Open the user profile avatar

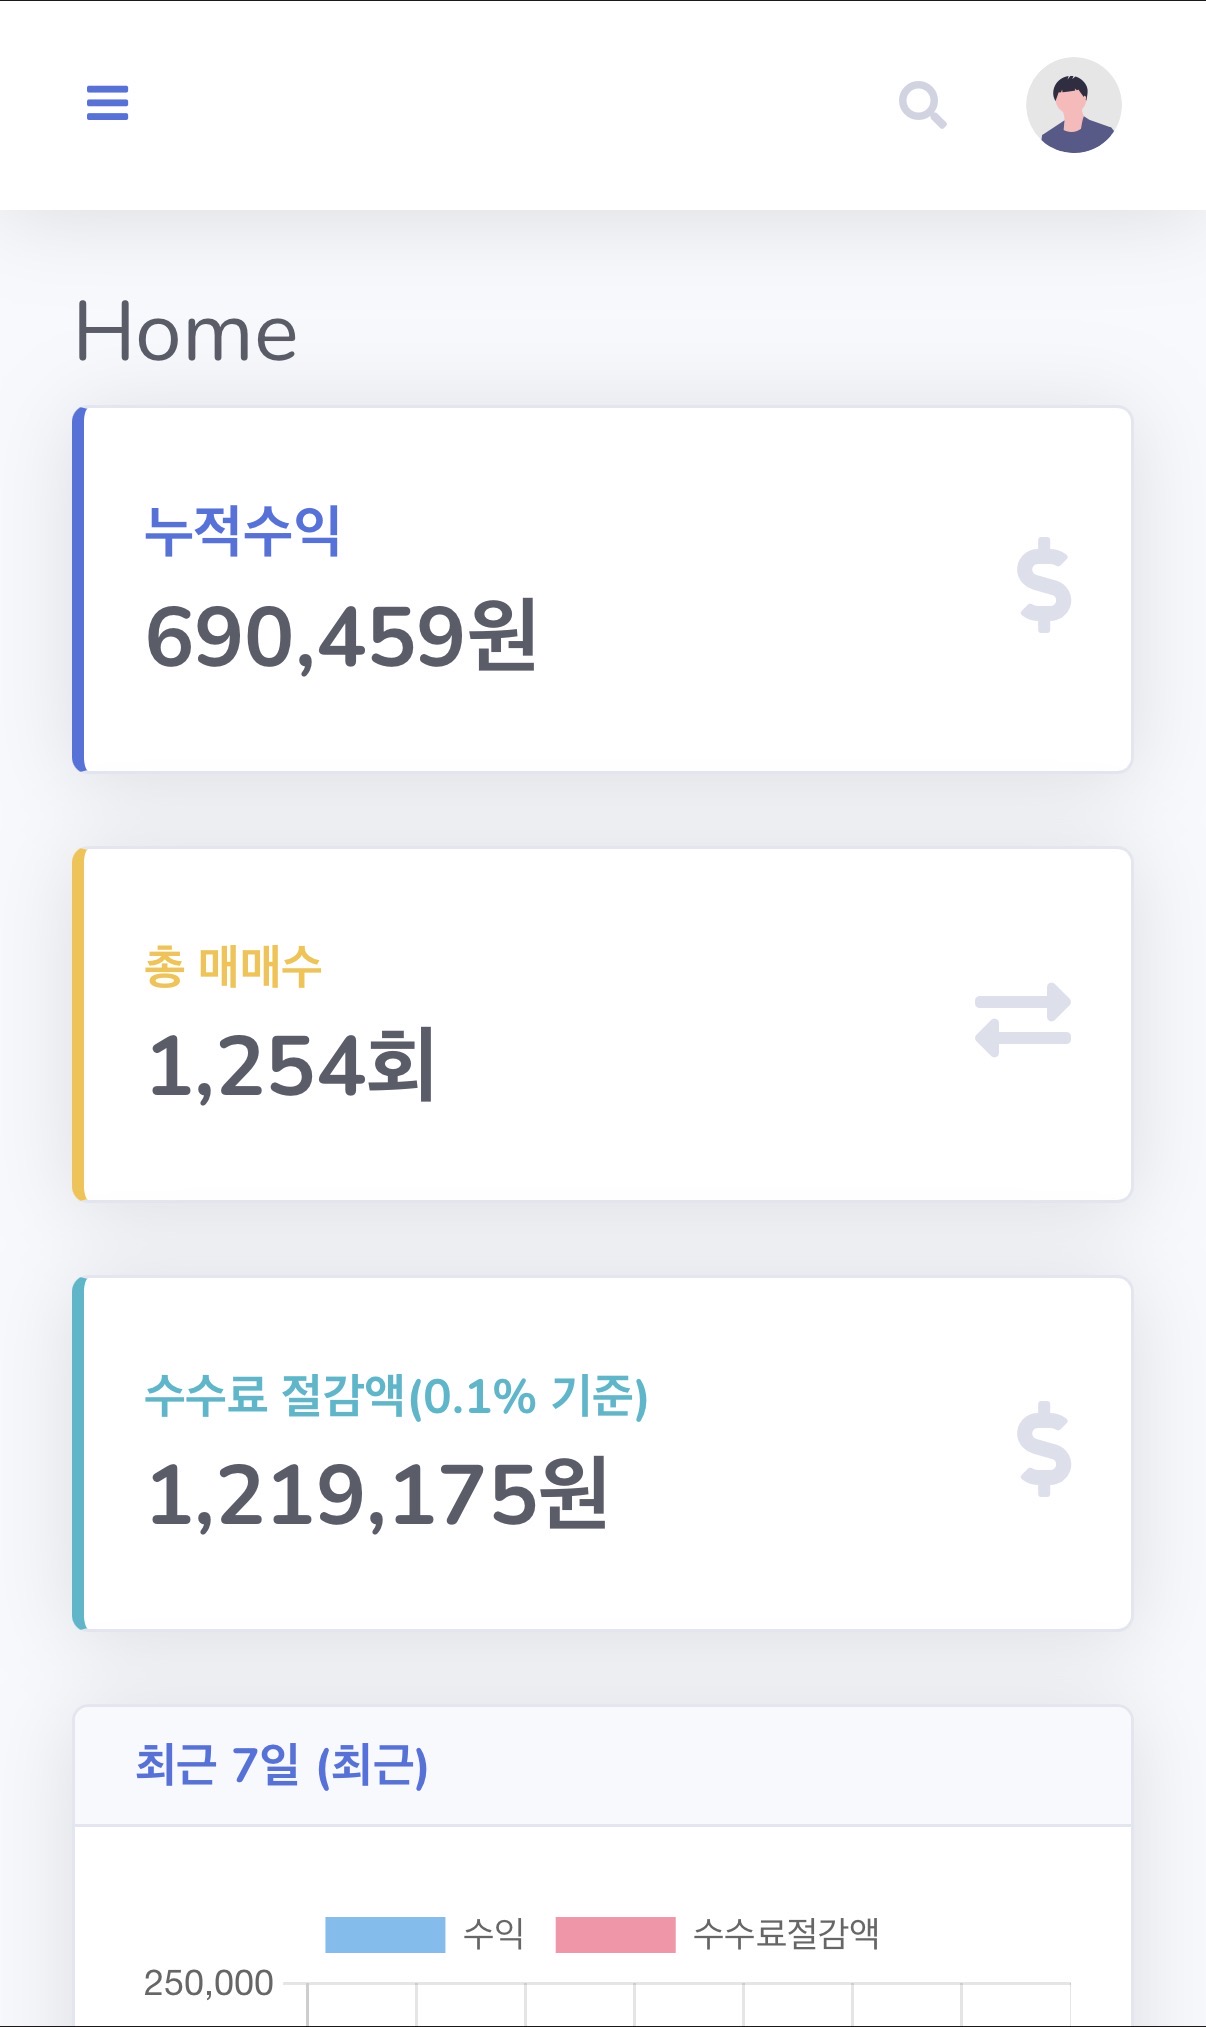[x=1073, y=105]
